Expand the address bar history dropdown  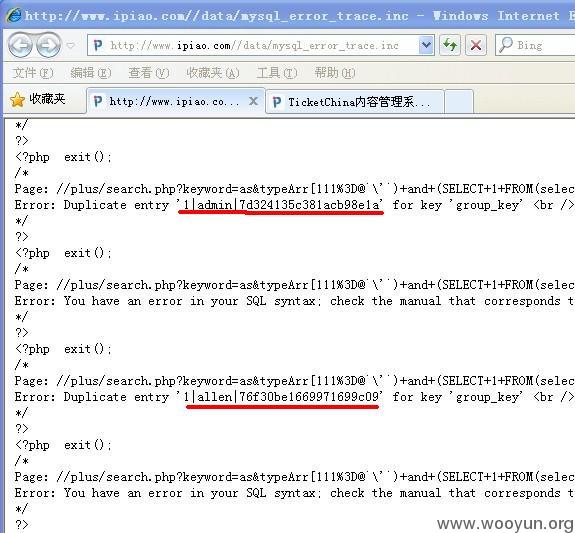tap(426, 45)
